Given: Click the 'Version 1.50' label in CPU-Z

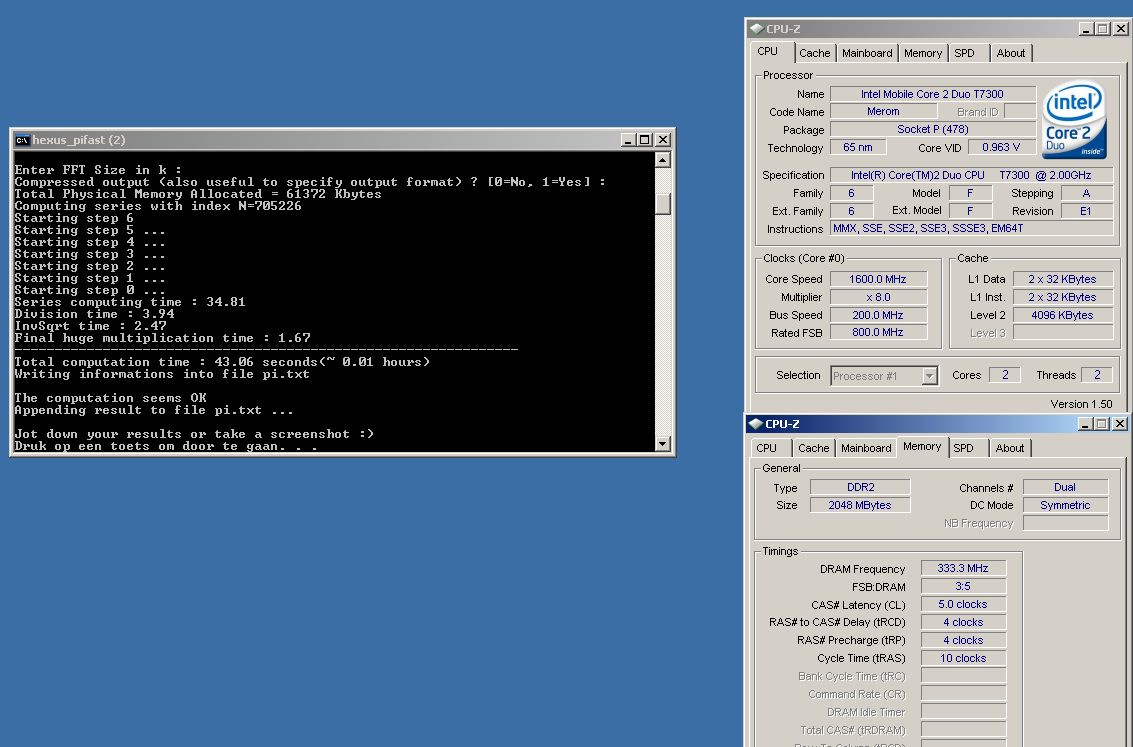Looking at the screenshot, I should tap(1081, 404).
